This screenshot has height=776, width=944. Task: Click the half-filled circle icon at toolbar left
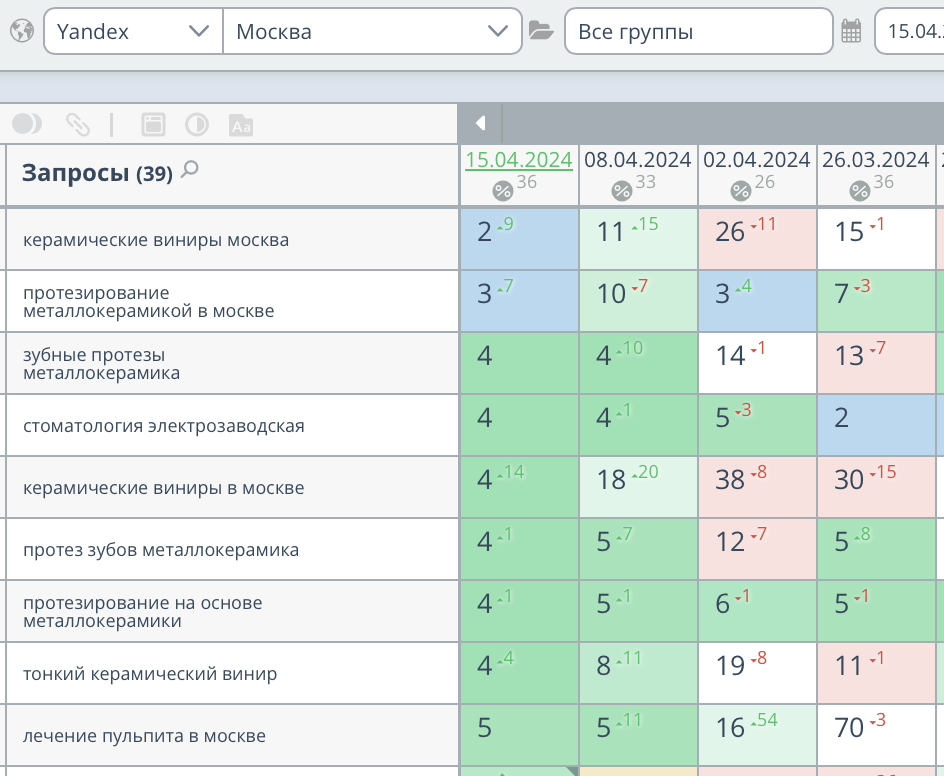(27, 123)
